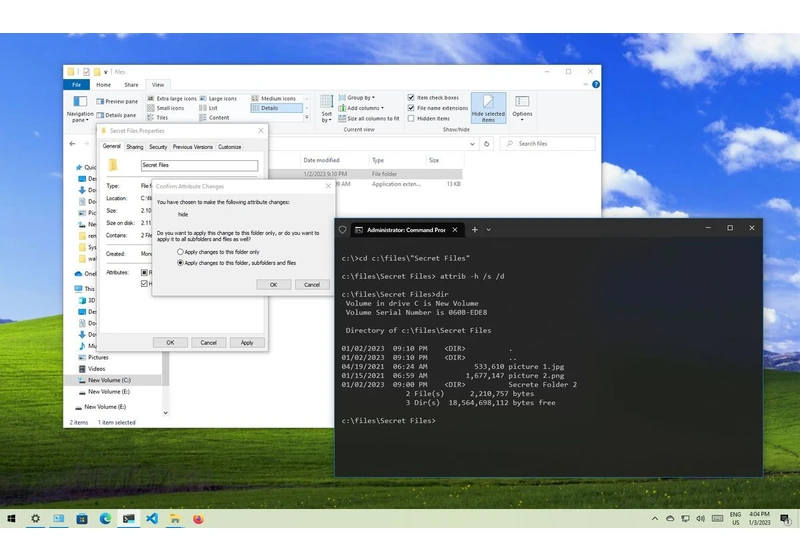Open the Sort by dropdown
The image size is (800, 560).
tap(327, 109)
